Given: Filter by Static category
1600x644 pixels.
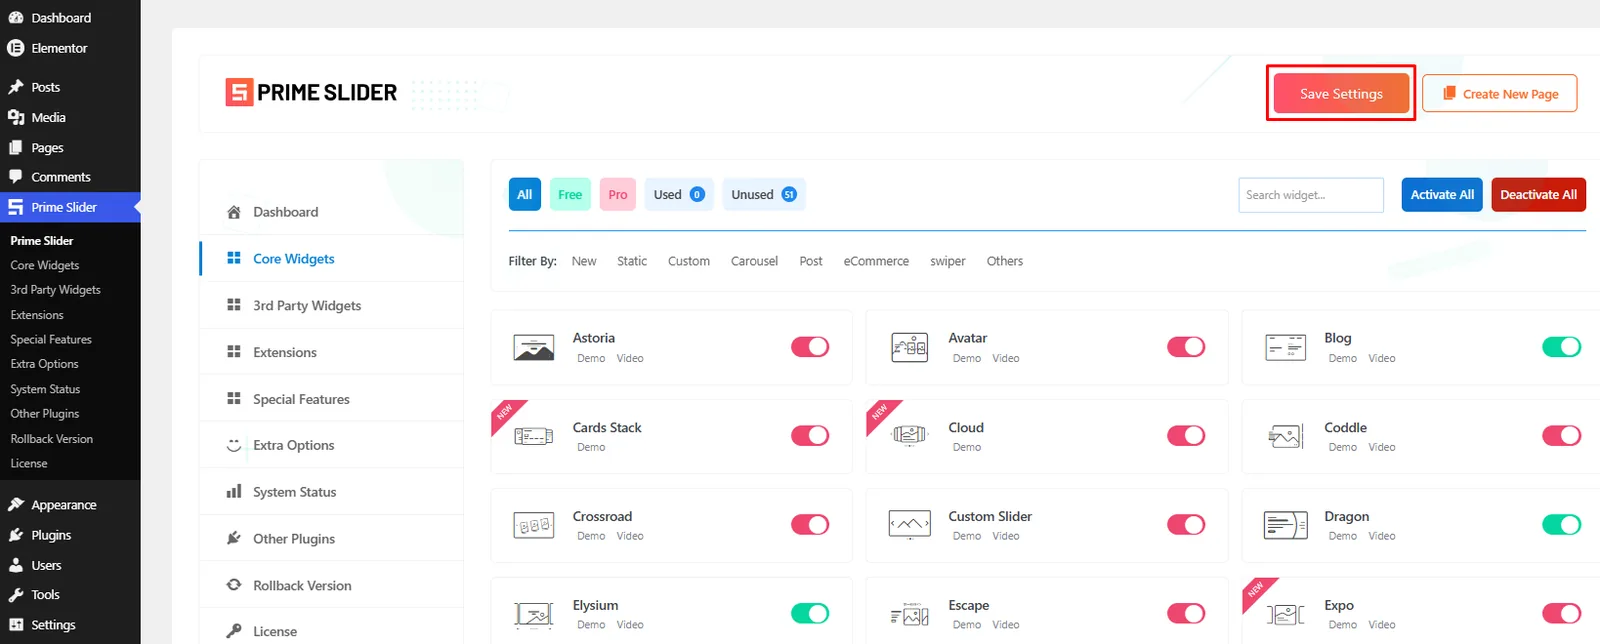Looking at the screenshot, I should click(632, 261).
